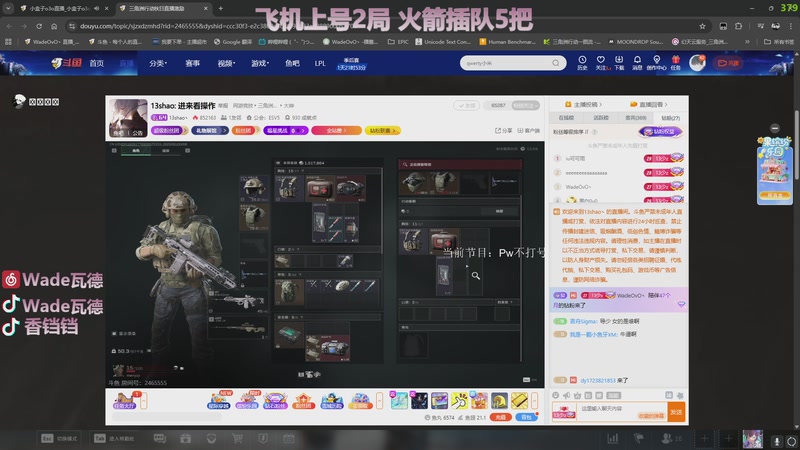Open the blue 背包 backpack button
This screenshot has width=800, height=450.
point(526,417)
